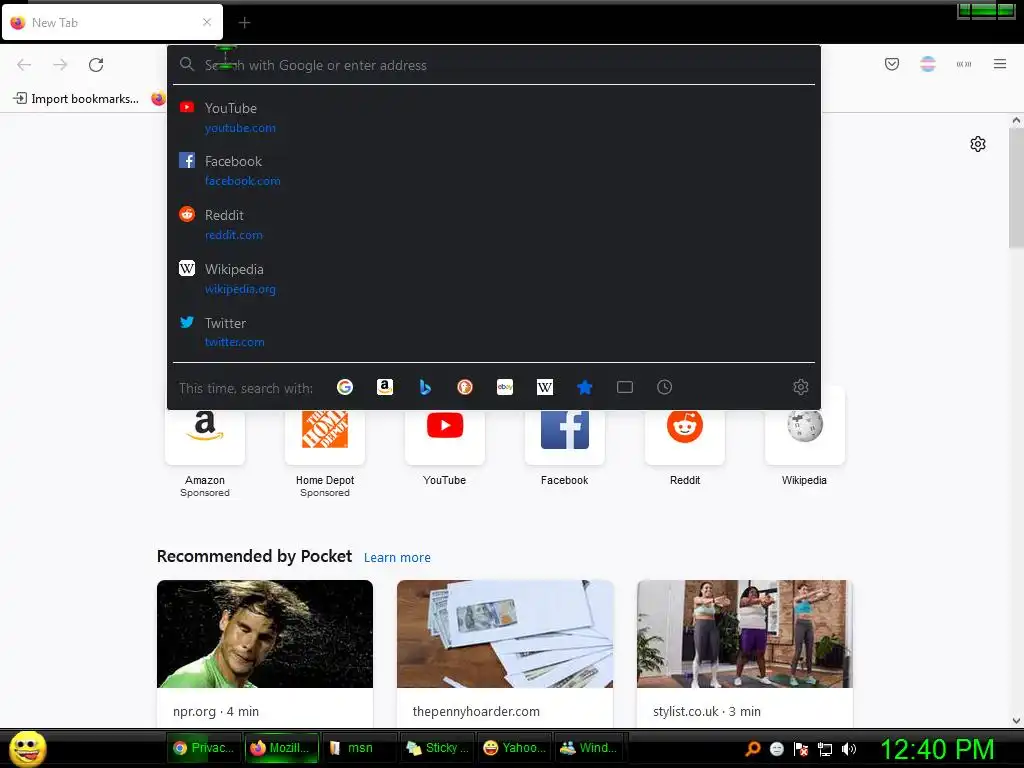The height and width of the screenshot is (768, 1024).
Task: Click the orange magnifier tray icon
Action: (752, 749)
